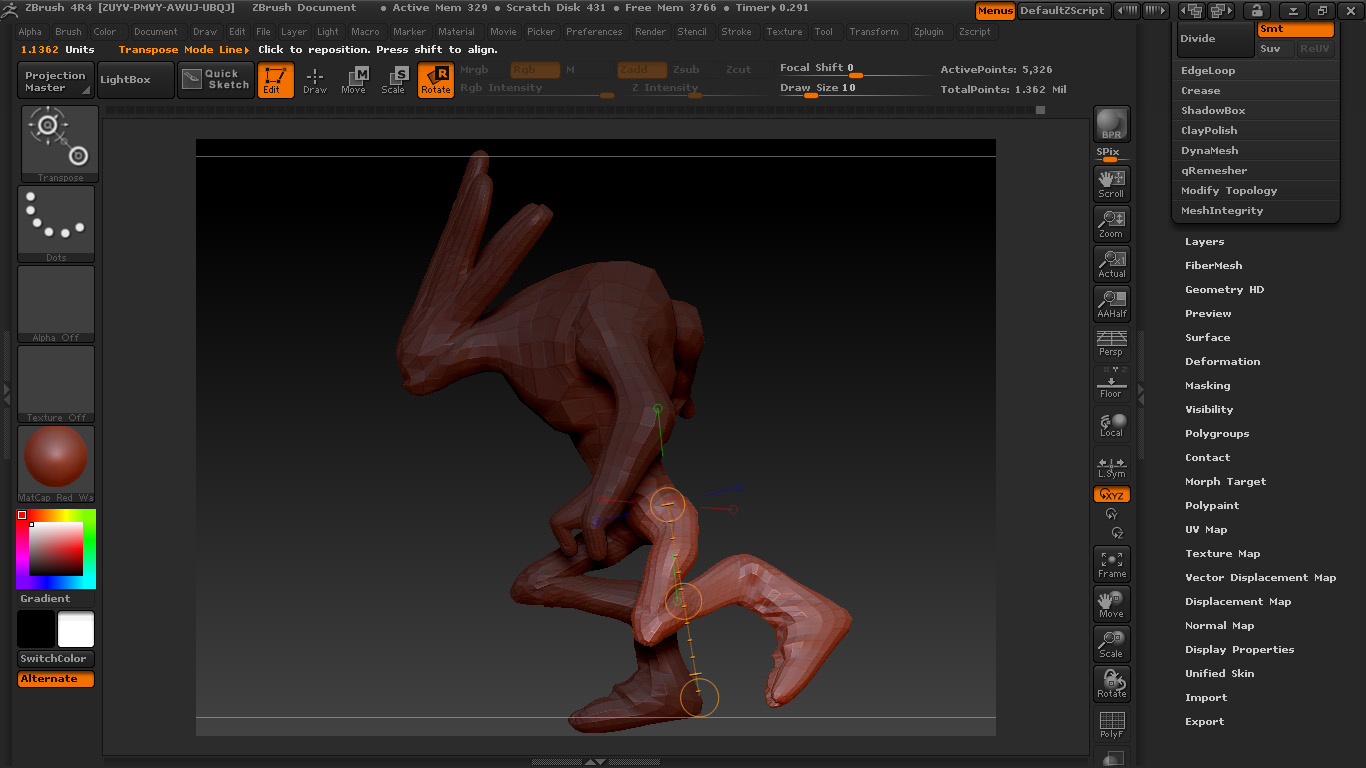Toggle Local transformations
1366x768 pixels.
[x=1111, y=424]
